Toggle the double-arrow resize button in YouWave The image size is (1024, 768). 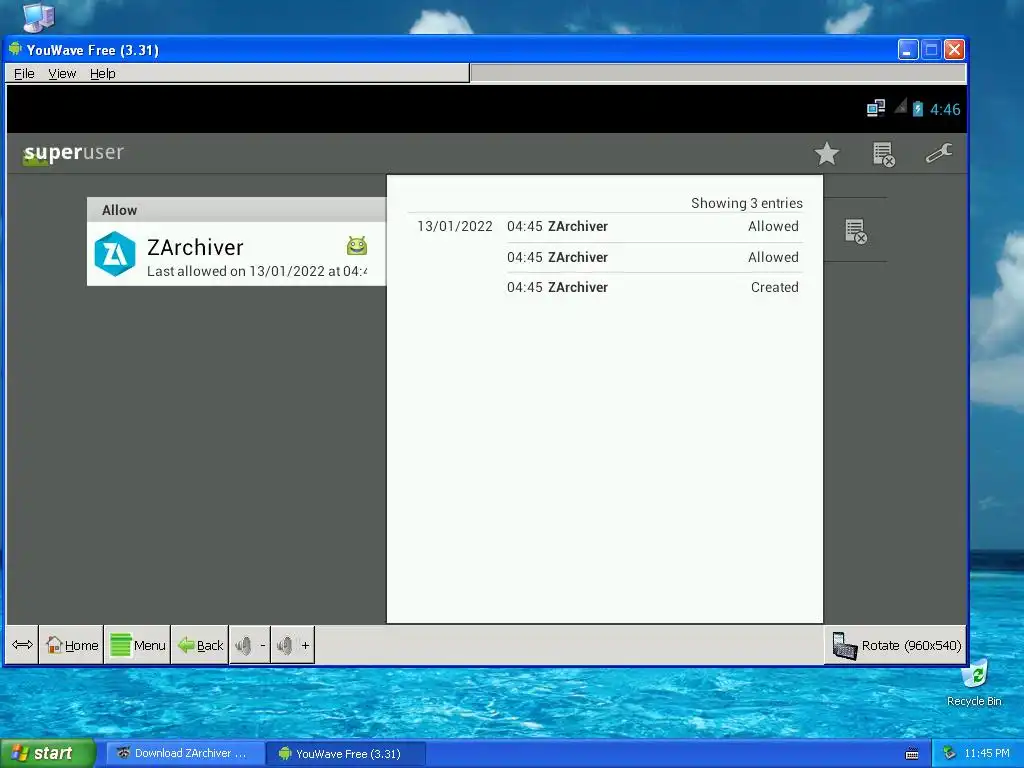click(x=22, y=645)
